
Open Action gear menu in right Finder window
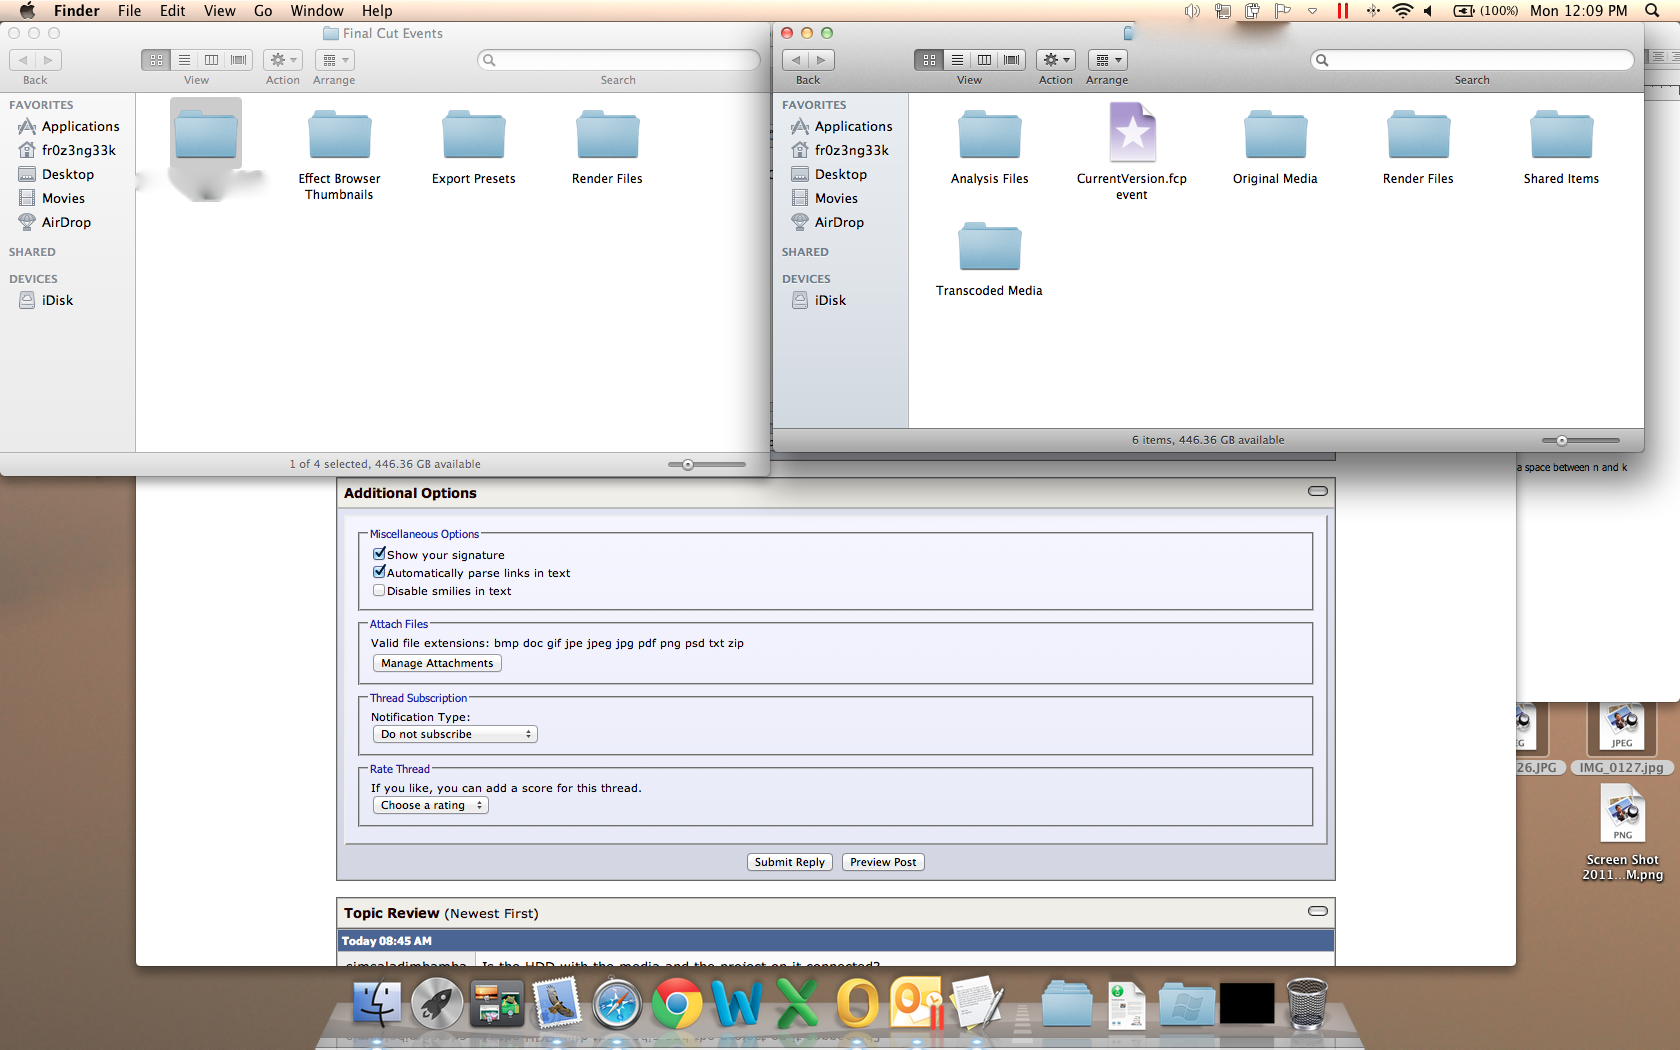pyautogui.click(x=1056, y=60)
